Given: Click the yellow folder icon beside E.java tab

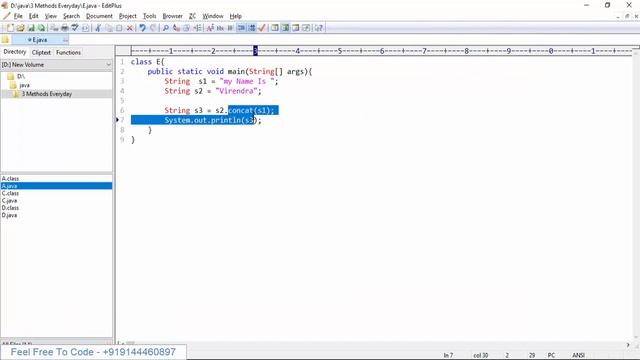Looking at the screenshot, I should 5,40.
